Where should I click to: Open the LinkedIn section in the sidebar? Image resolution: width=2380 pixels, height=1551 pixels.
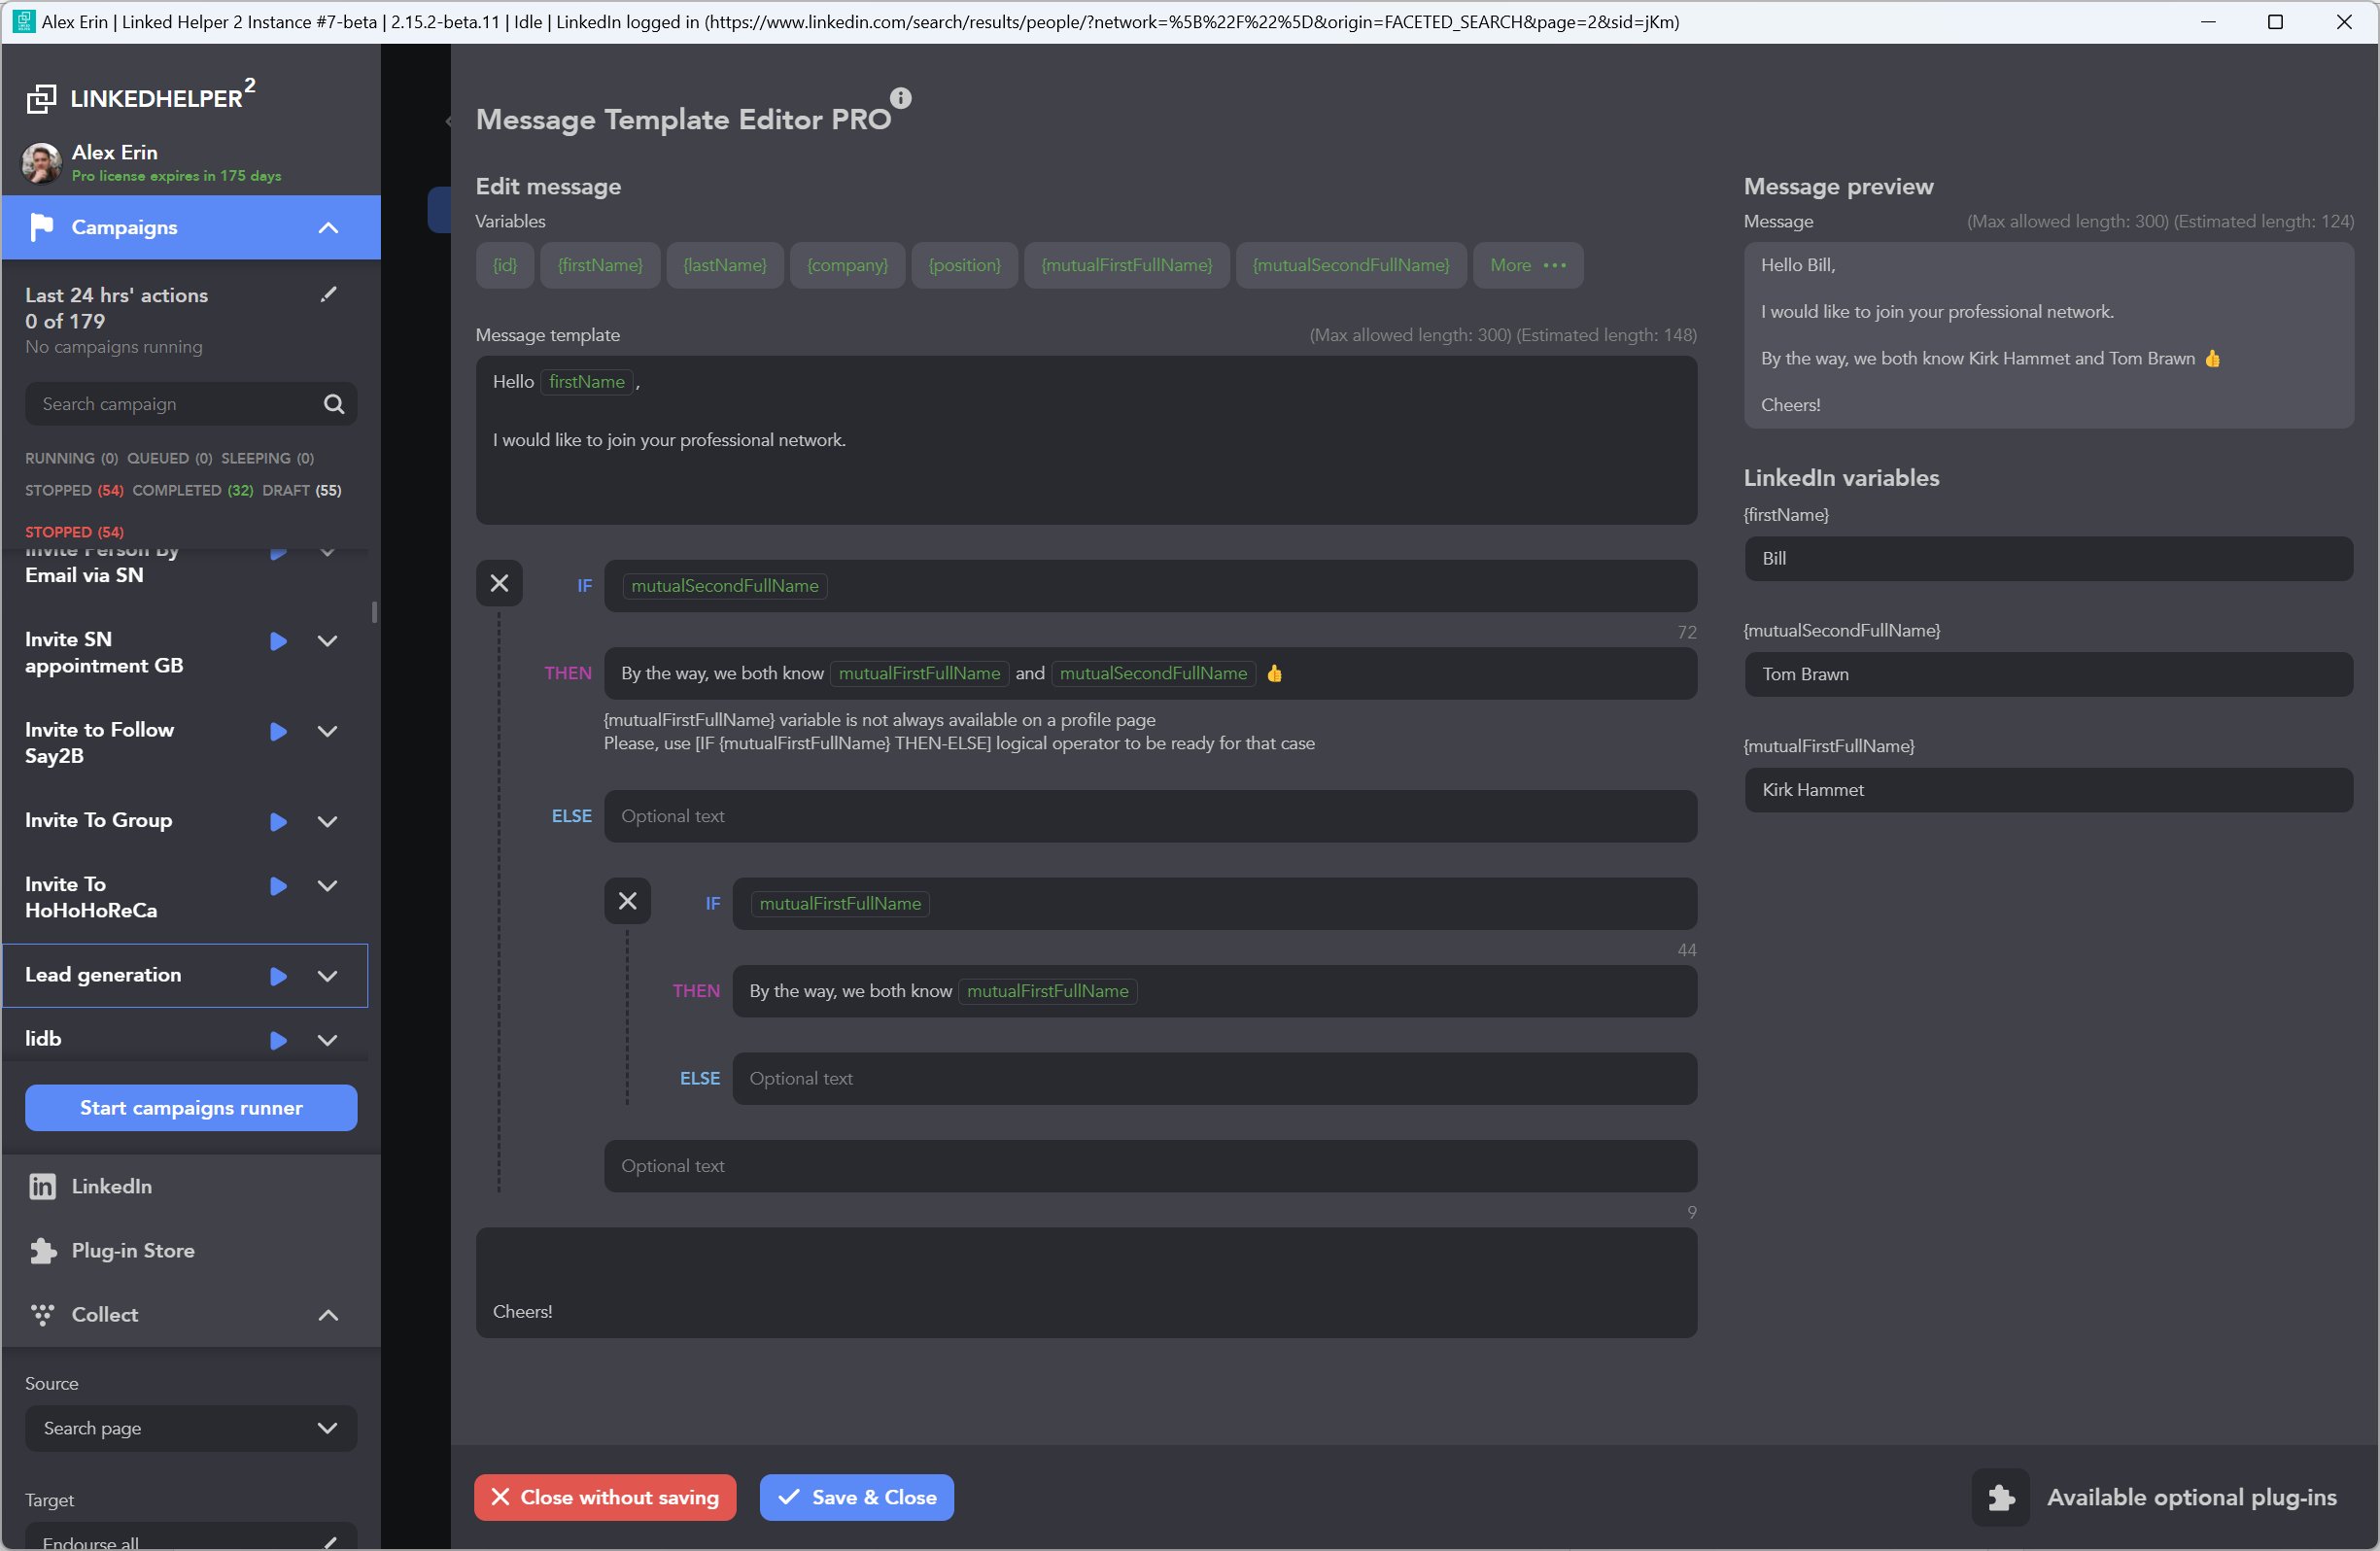pyautogui.click(x=110, y=1186)
